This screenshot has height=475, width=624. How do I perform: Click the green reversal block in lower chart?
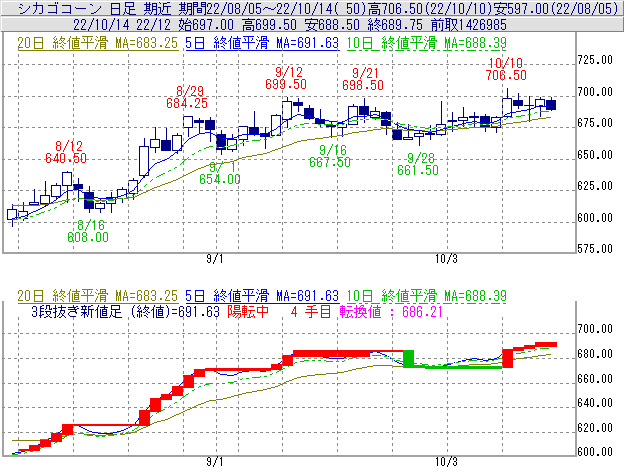(409, 358)
